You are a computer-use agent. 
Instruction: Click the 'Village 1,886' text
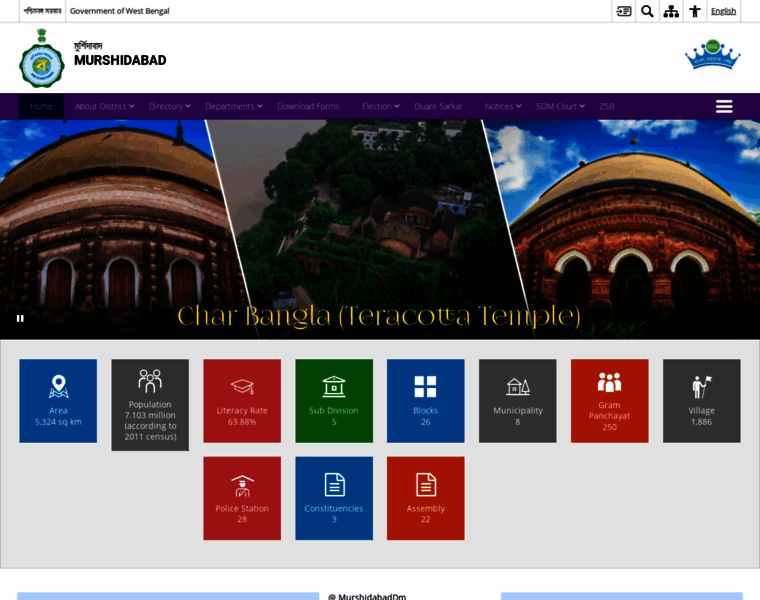701,416
